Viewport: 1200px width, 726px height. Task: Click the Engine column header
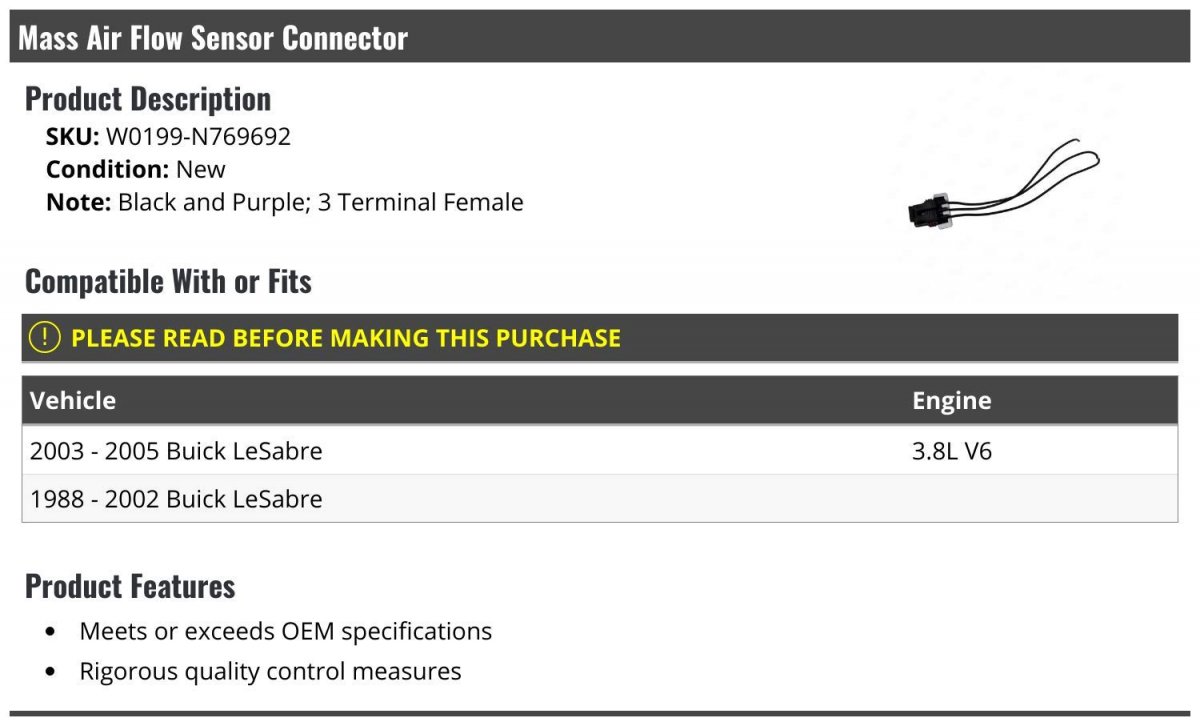[951, 401]
